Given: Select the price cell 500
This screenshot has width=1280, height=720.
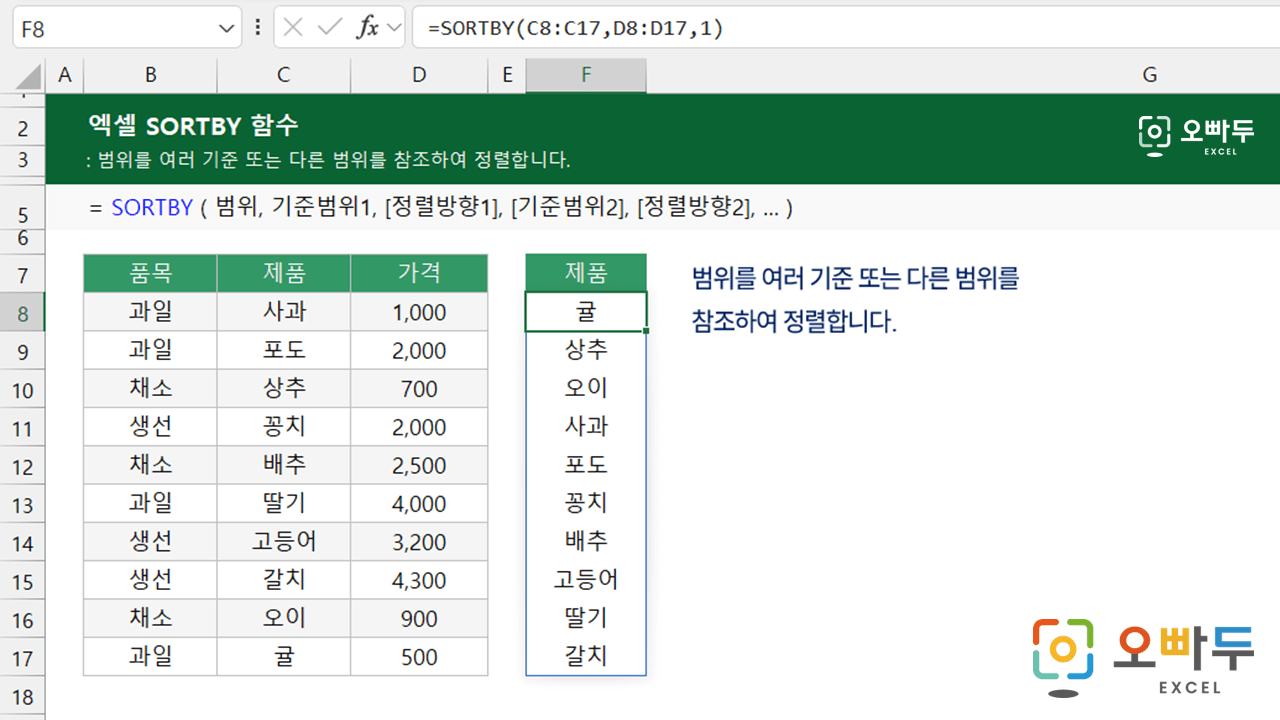Looking at the screenshot, I should pyautogui.click(x=419, y=657).
